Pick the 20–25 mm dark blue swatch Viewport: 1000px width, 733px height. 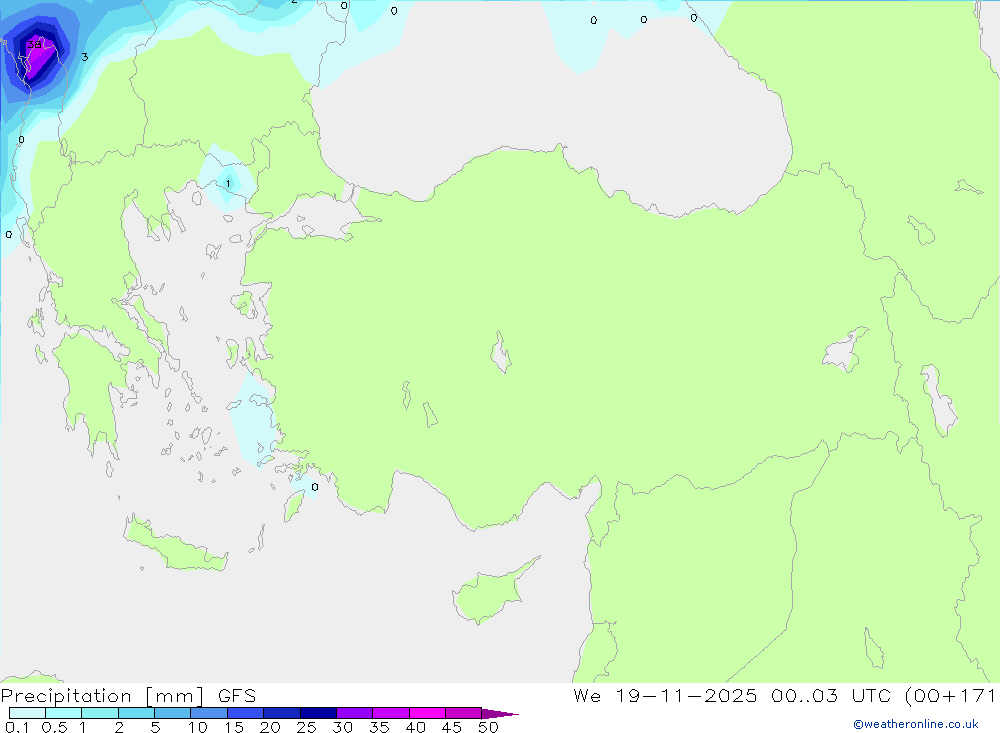tap(282, 713)
